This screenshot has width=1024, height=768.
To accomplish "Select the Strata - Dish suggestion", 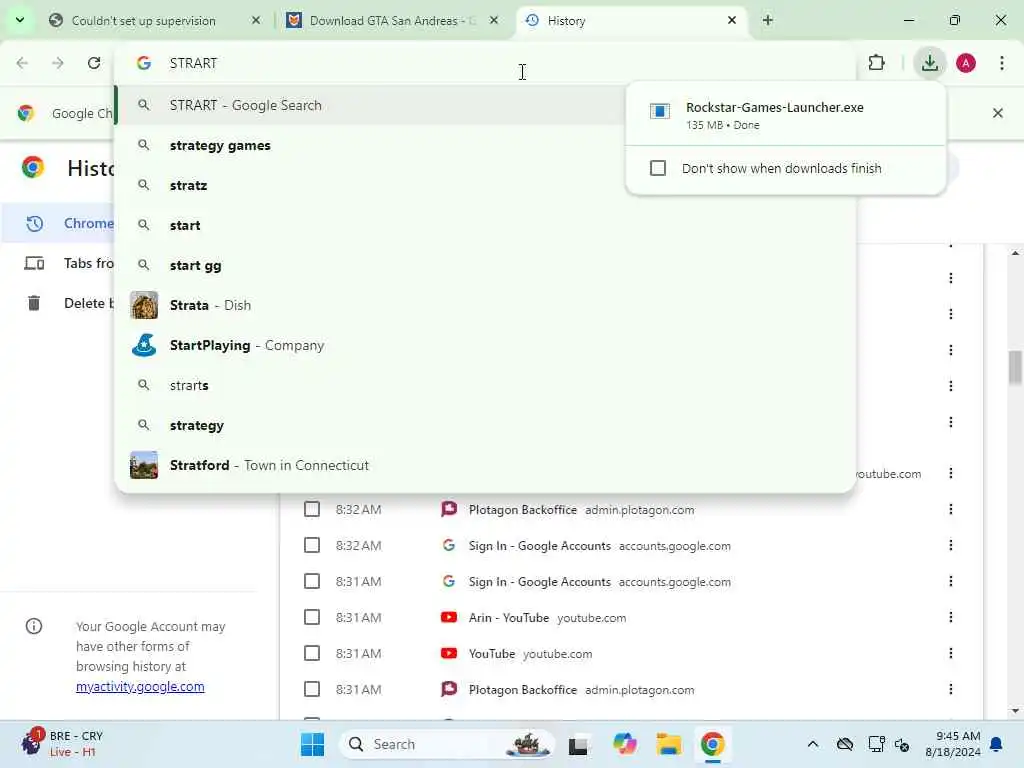I will point(485,305).
